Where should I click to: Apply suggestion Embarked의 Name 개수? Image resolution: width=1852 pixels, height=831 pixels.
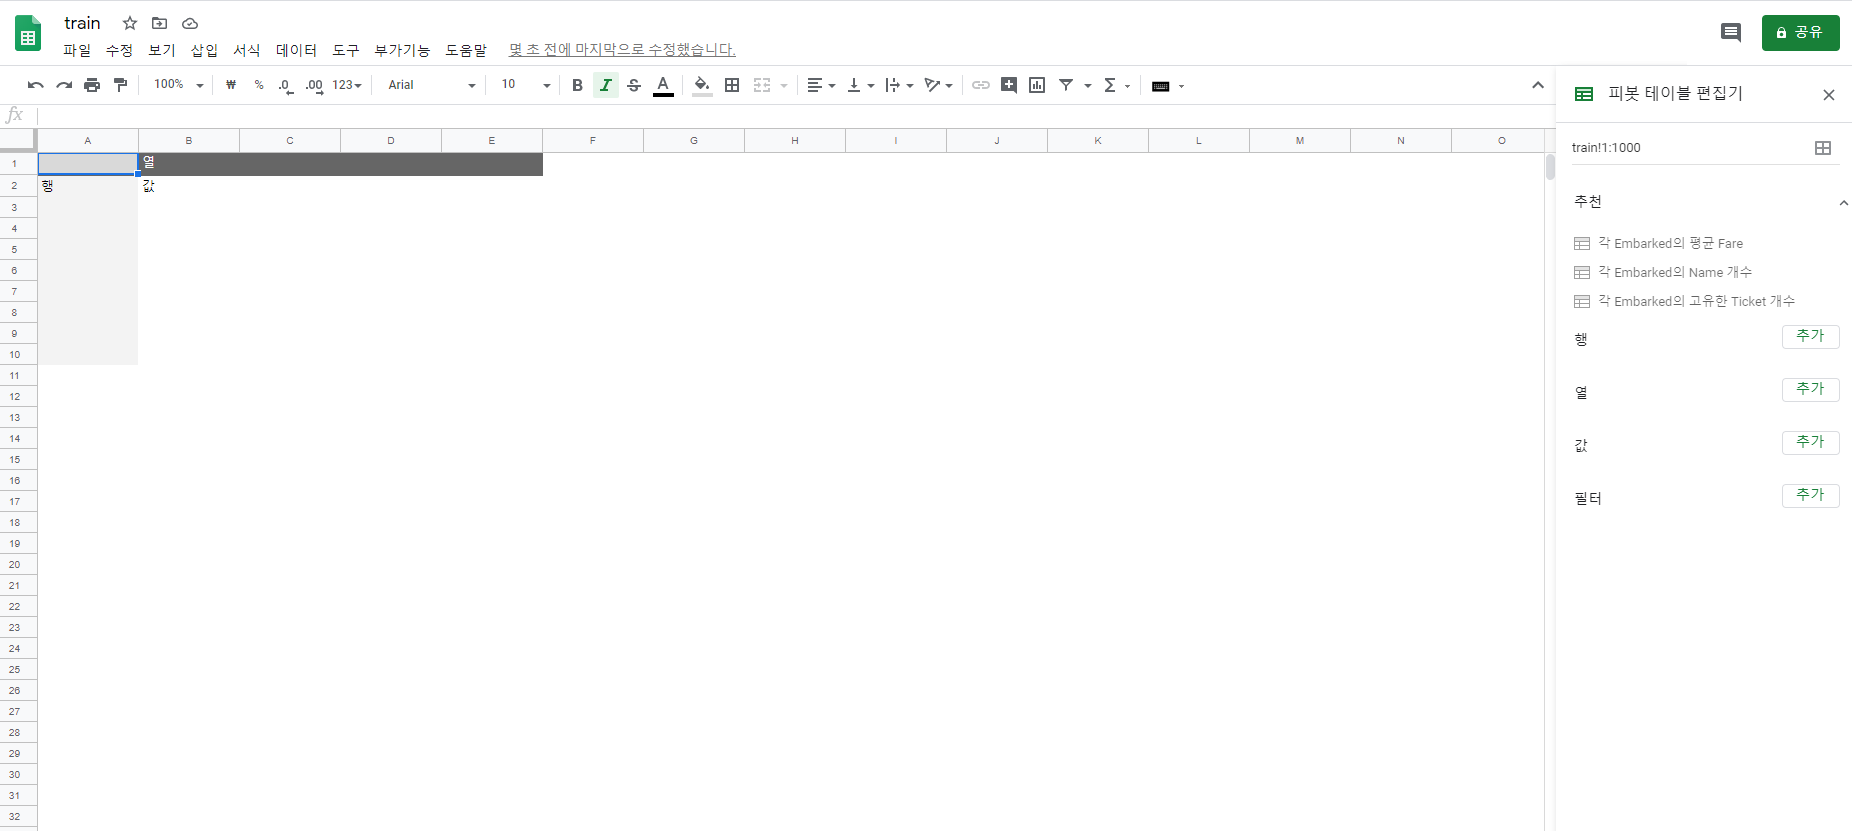coord(1662,272)
